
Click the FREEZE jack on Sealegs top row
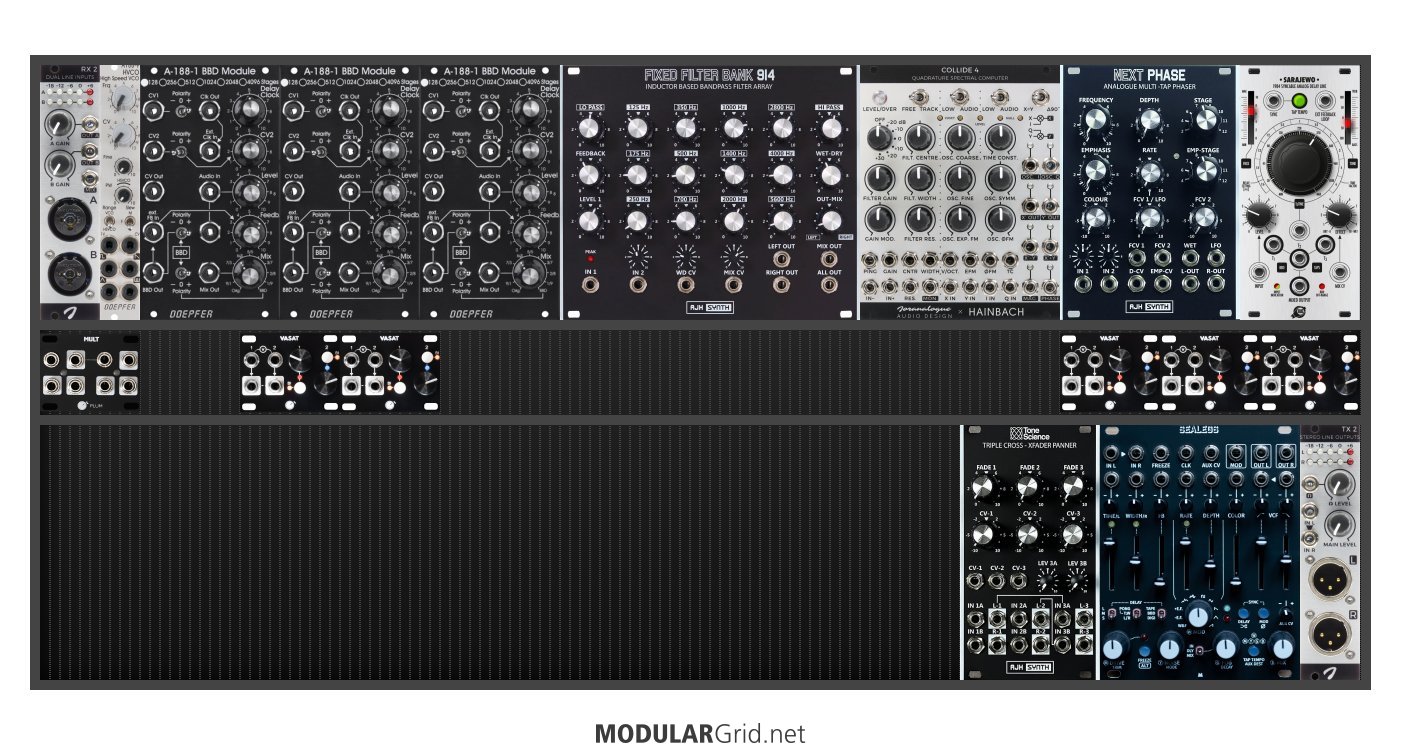pyautogui.click(x=1161, y=453)
